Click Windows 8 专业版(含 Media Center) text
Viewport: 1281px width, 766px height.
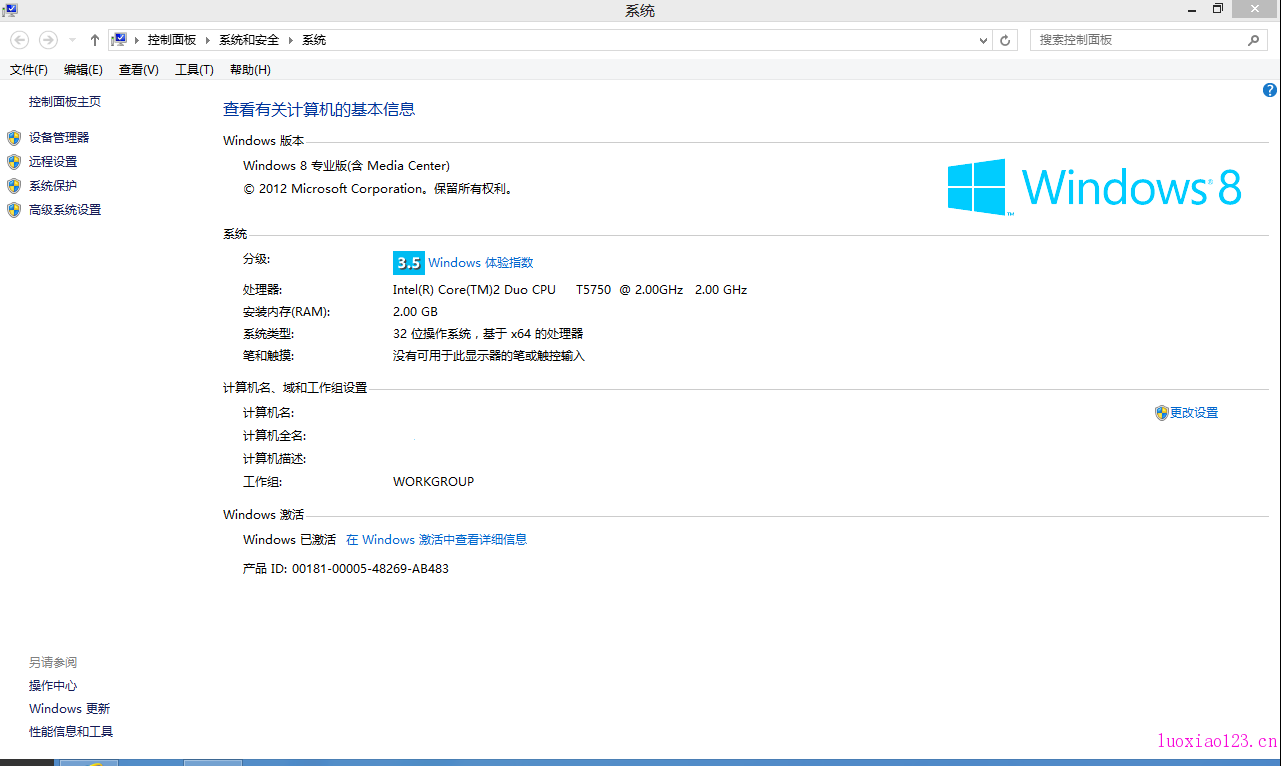coord(346,166)
